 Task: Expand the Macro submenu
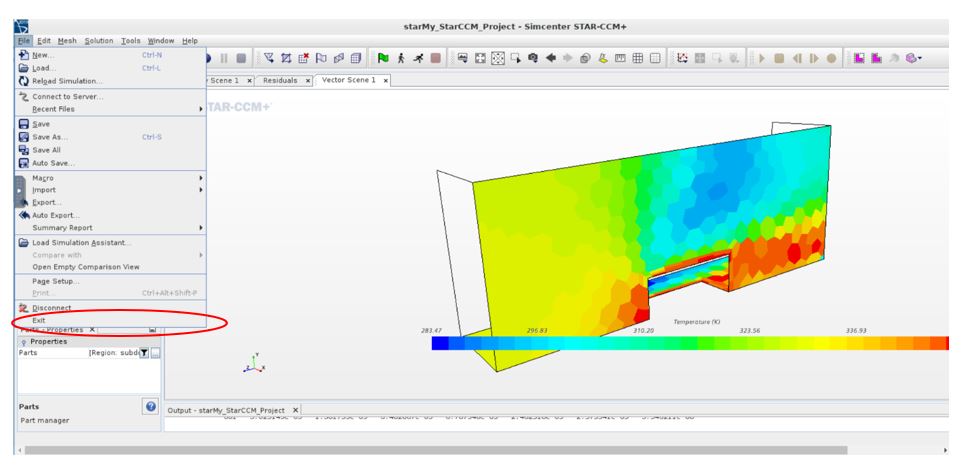click(x=111, y=178)
